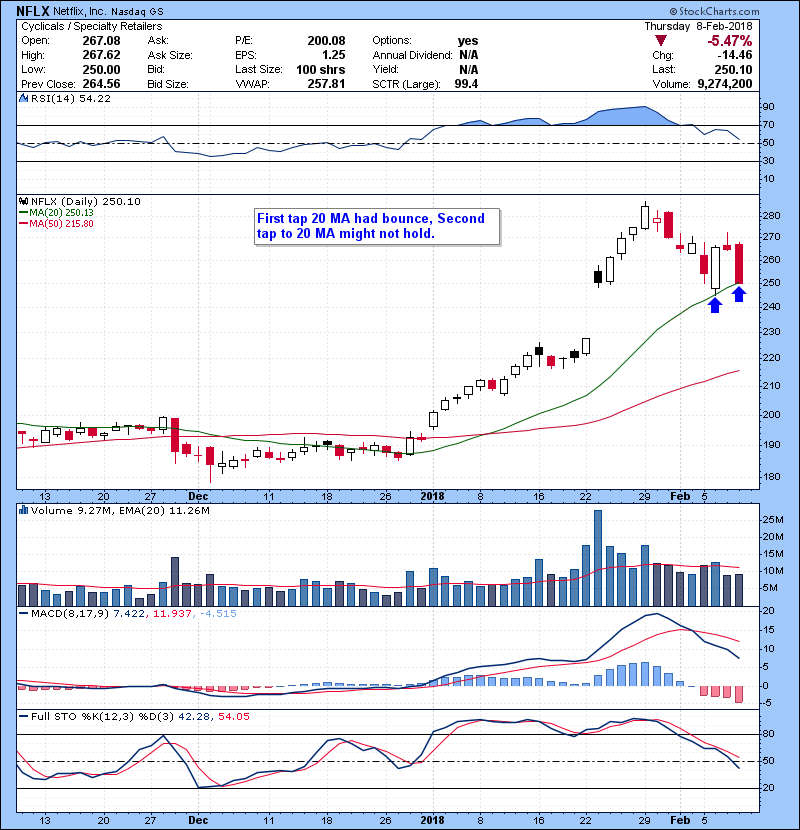Click the candlestick icon beside NFLX (Daily)

[23, 201]
